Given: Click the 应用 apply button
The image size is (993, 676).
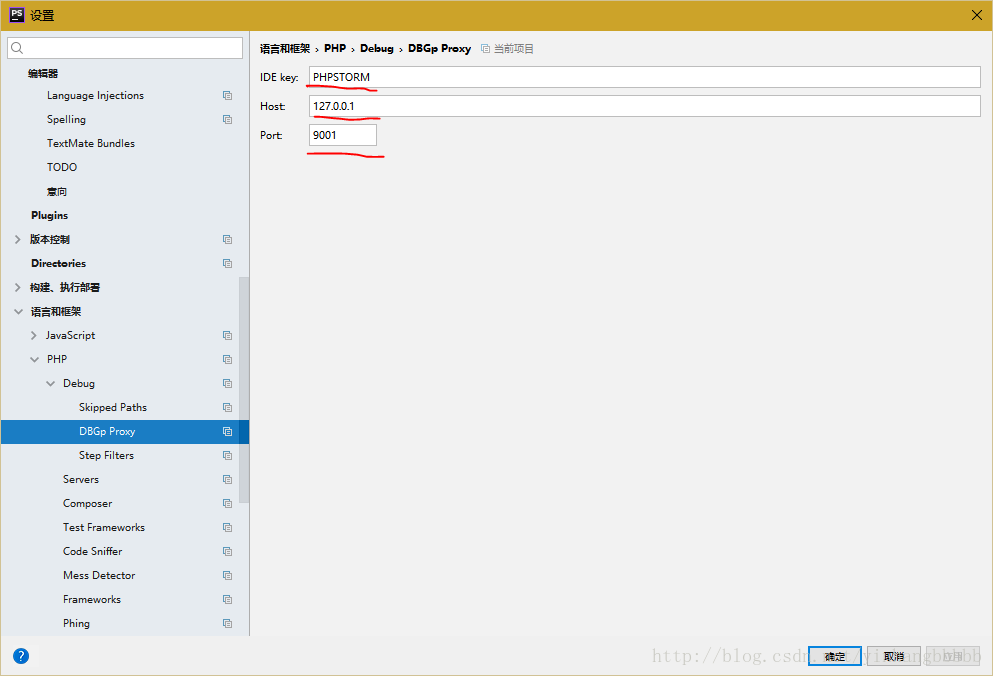Looking at the screenshot, I should click(953, 656).
